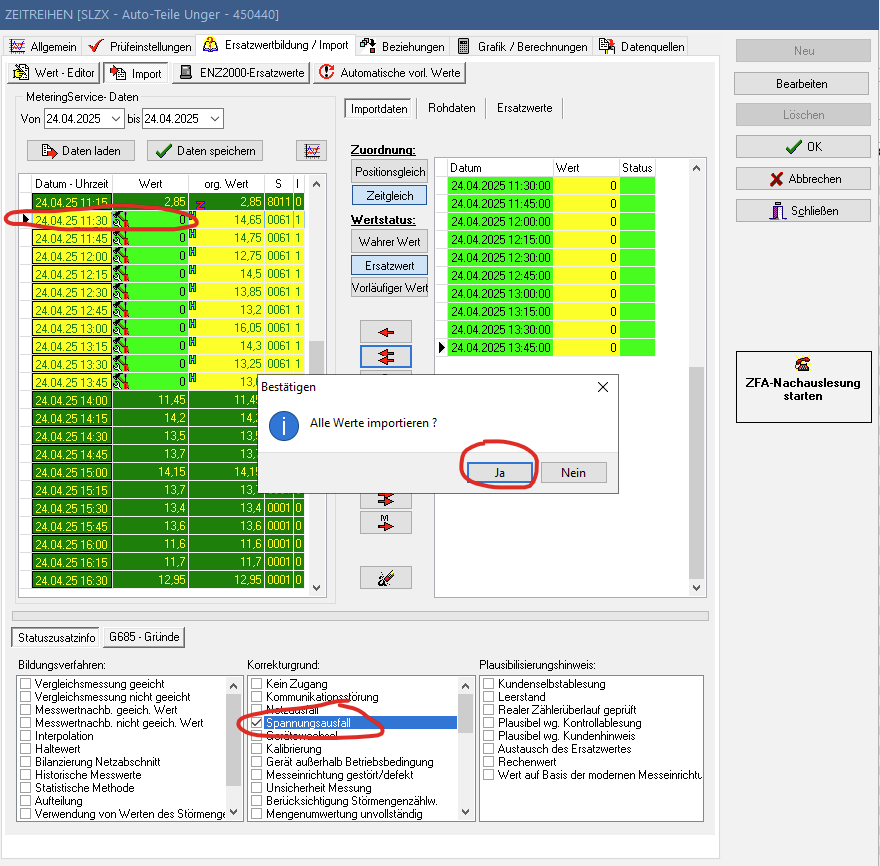Open the ENZ2000-Ersatzwerte view

pos(240,73)
